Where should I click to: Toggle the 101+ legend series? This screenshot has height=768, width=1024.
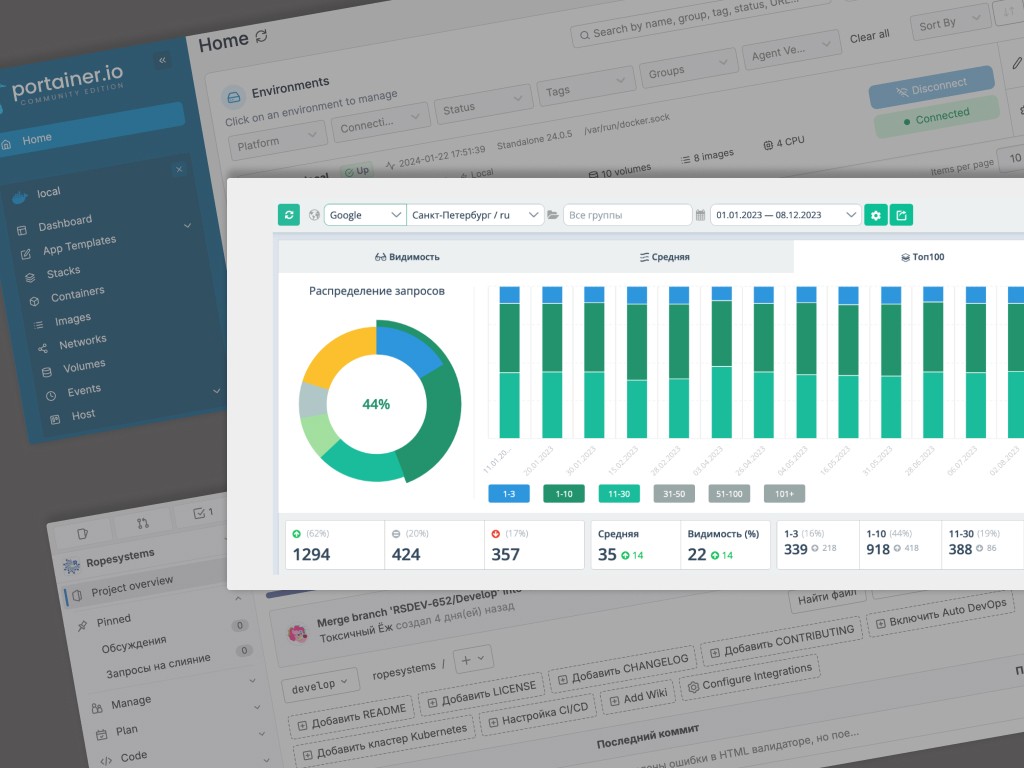(x=784, y=493)
